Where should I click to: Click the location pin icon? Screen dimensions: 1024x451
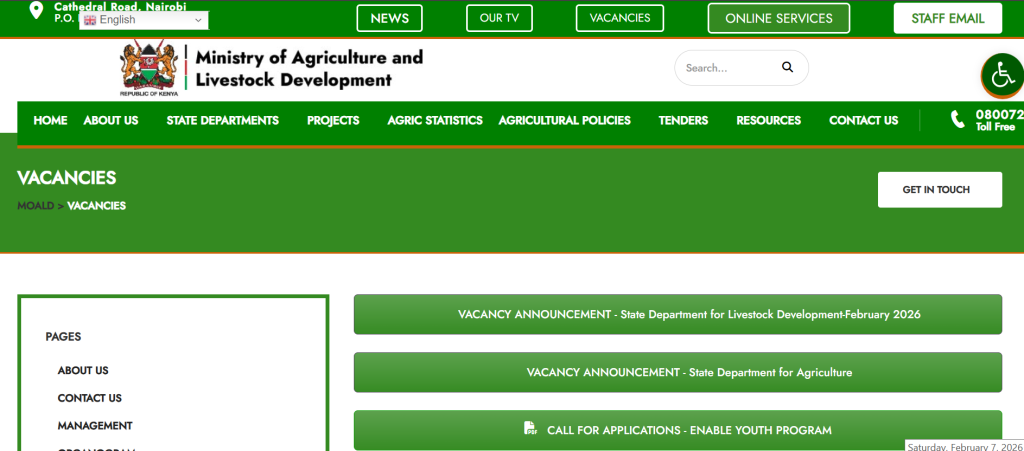(x=36, y=11)
